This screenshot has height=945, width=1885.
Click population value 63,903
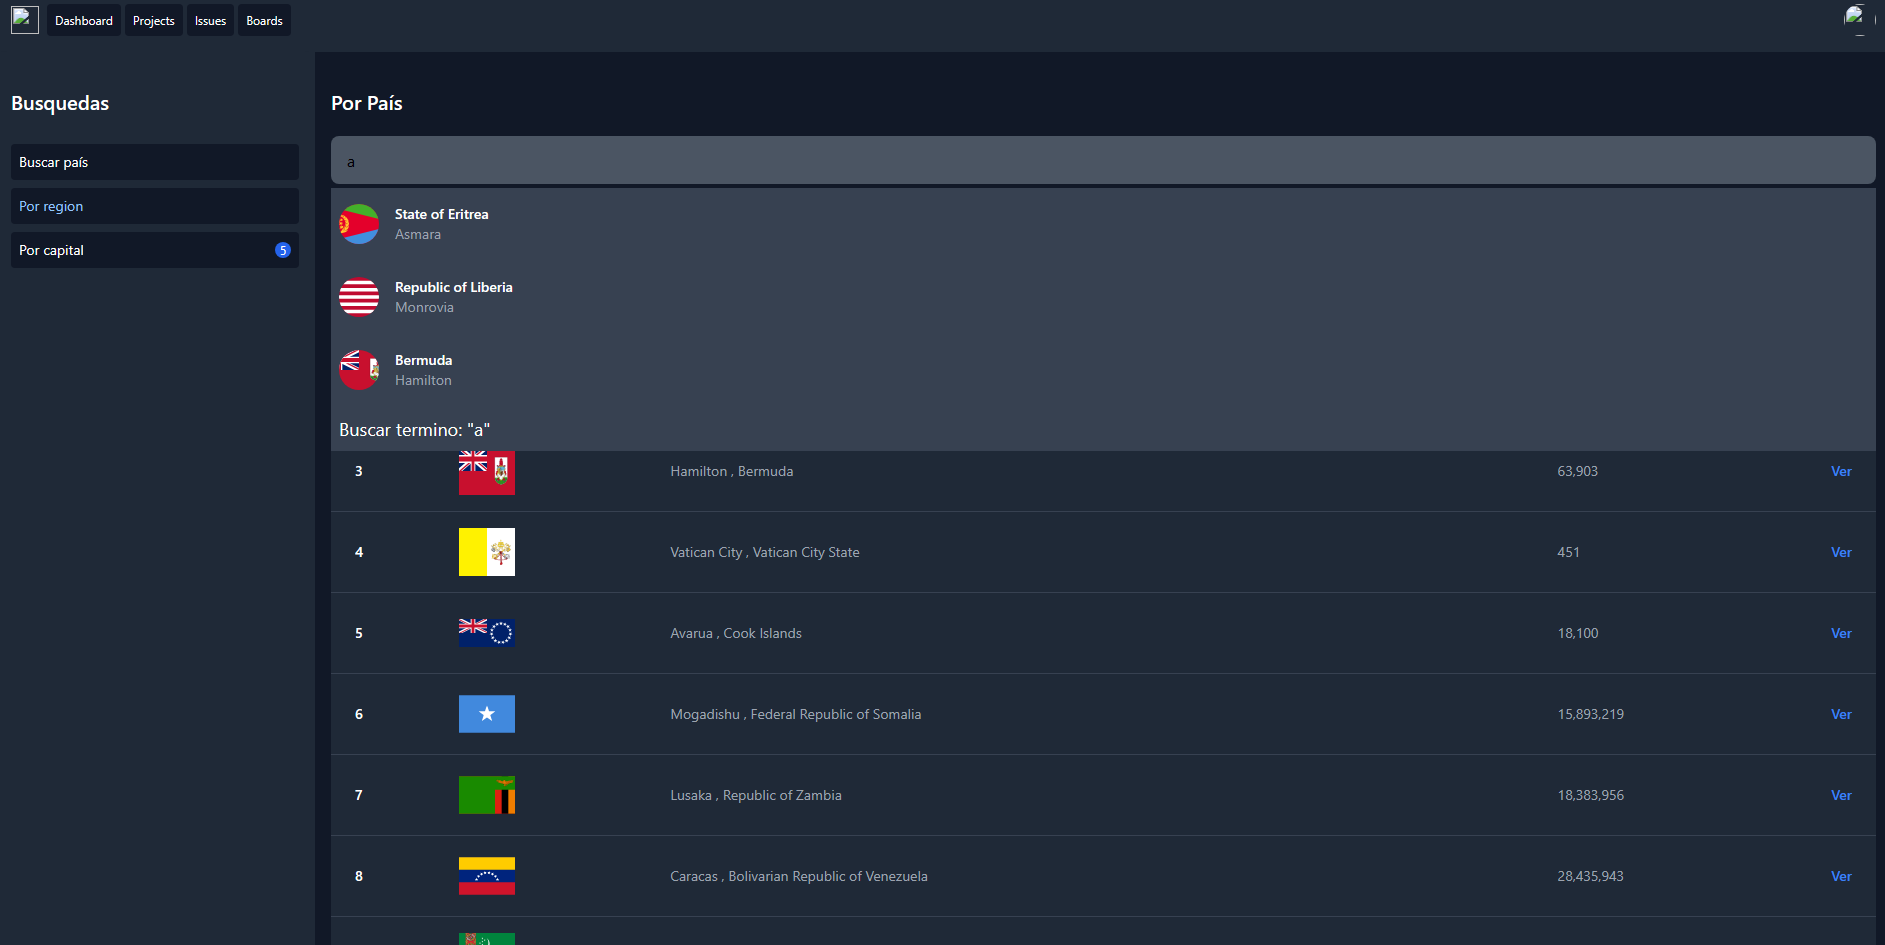(1578, 471)
